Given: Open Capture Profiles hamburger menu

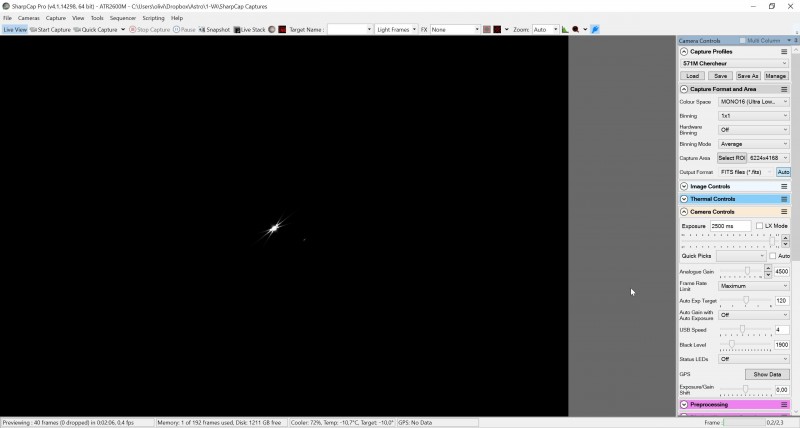Looking at the screenshot, I should [784, 52].
